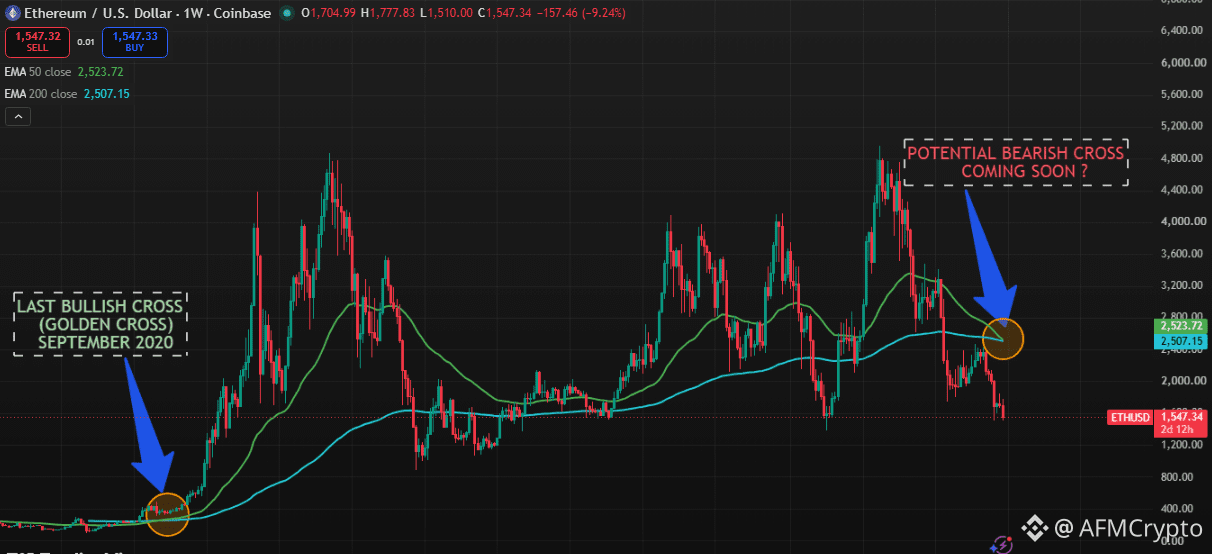Click the 5,200.00 price axis label
This screenshot has width=1212, height=554.
[1180, 126]
